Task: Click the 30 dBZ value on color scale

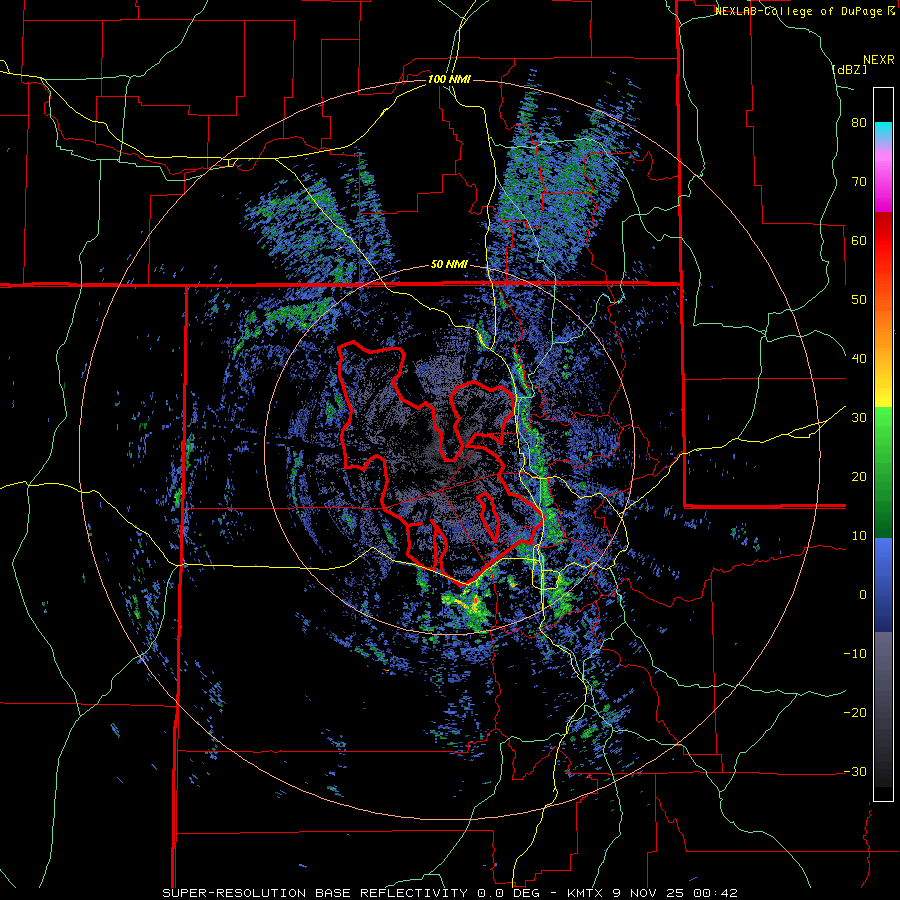Action: (x=859, y=418)
